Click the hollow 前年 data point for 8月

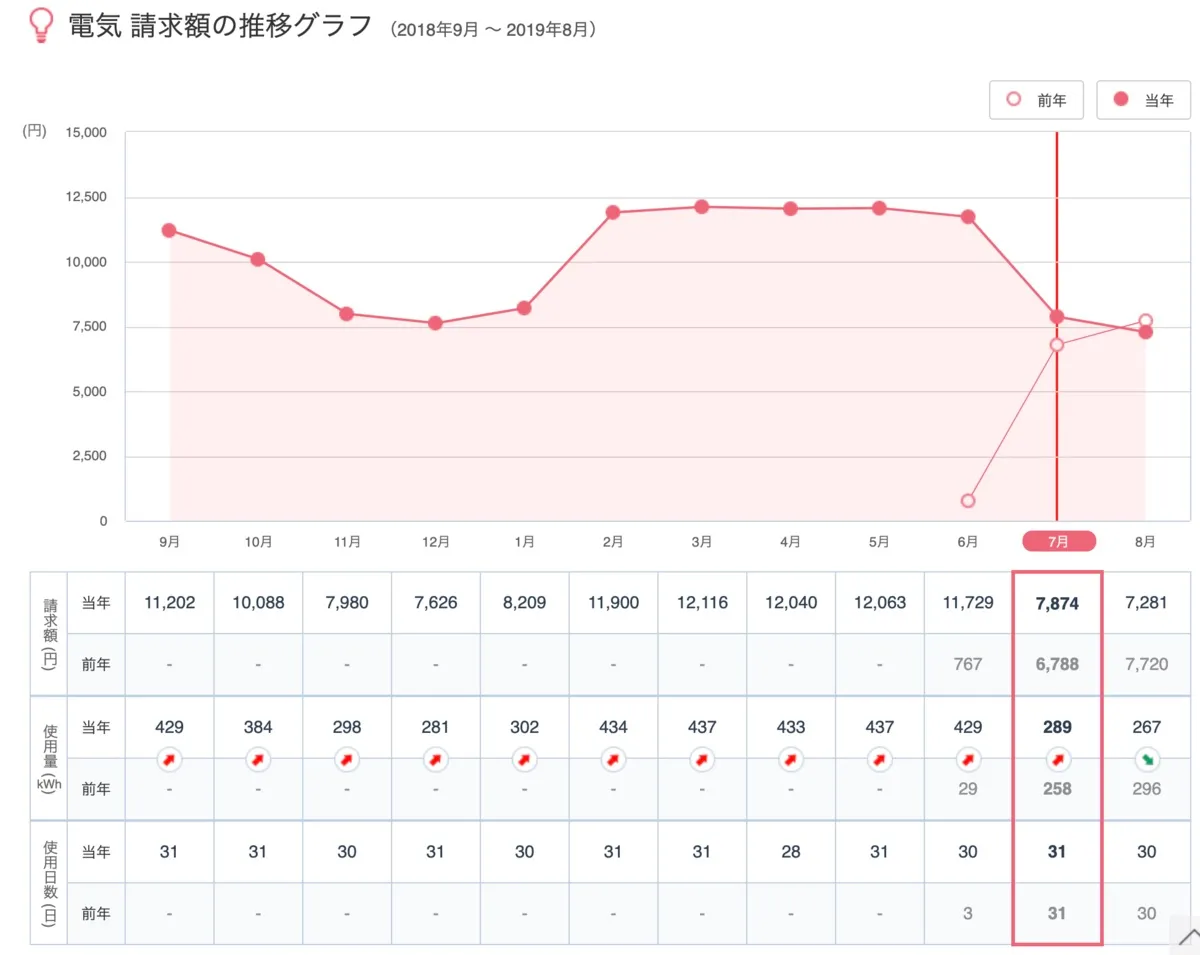[1146, 321]
